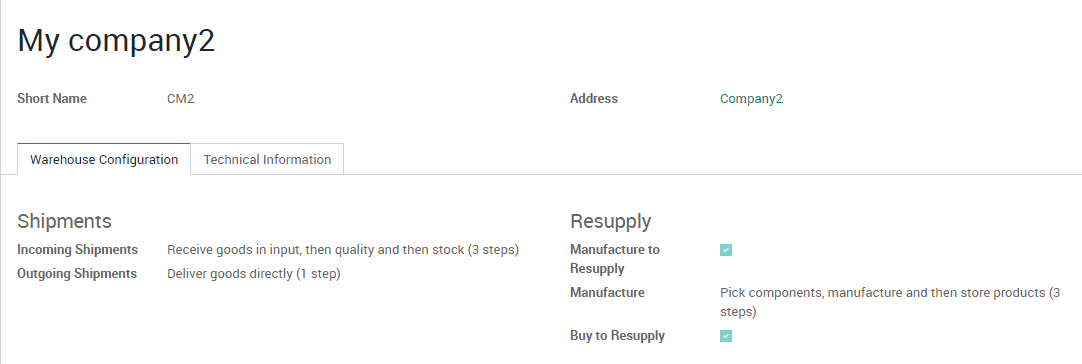Toggle the Buy to Resupply checkbox

725,336
